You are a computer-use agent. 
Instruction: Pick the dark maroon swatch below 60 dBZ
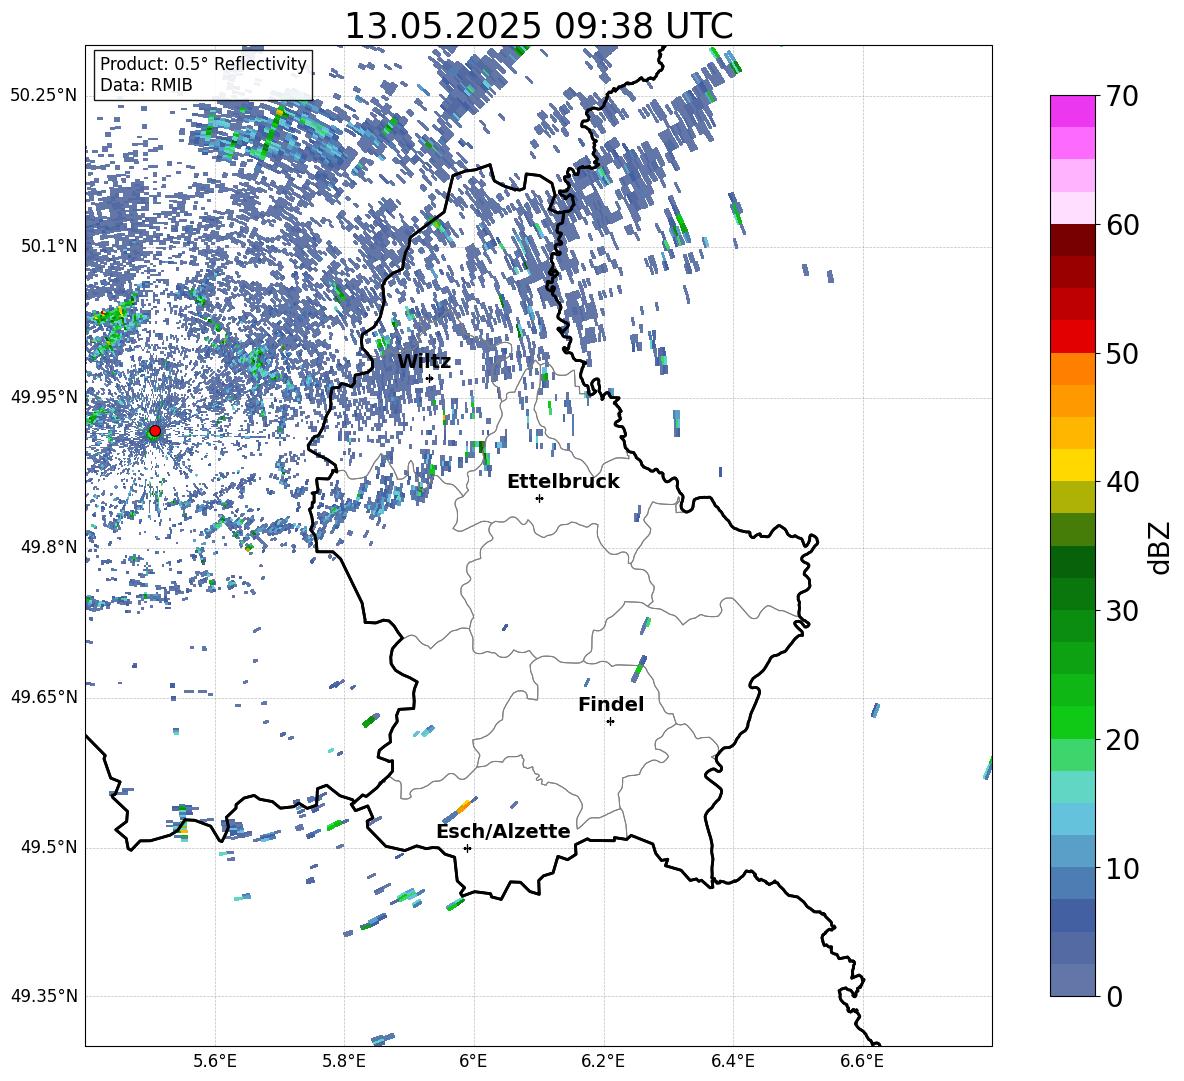(1072, 240)
